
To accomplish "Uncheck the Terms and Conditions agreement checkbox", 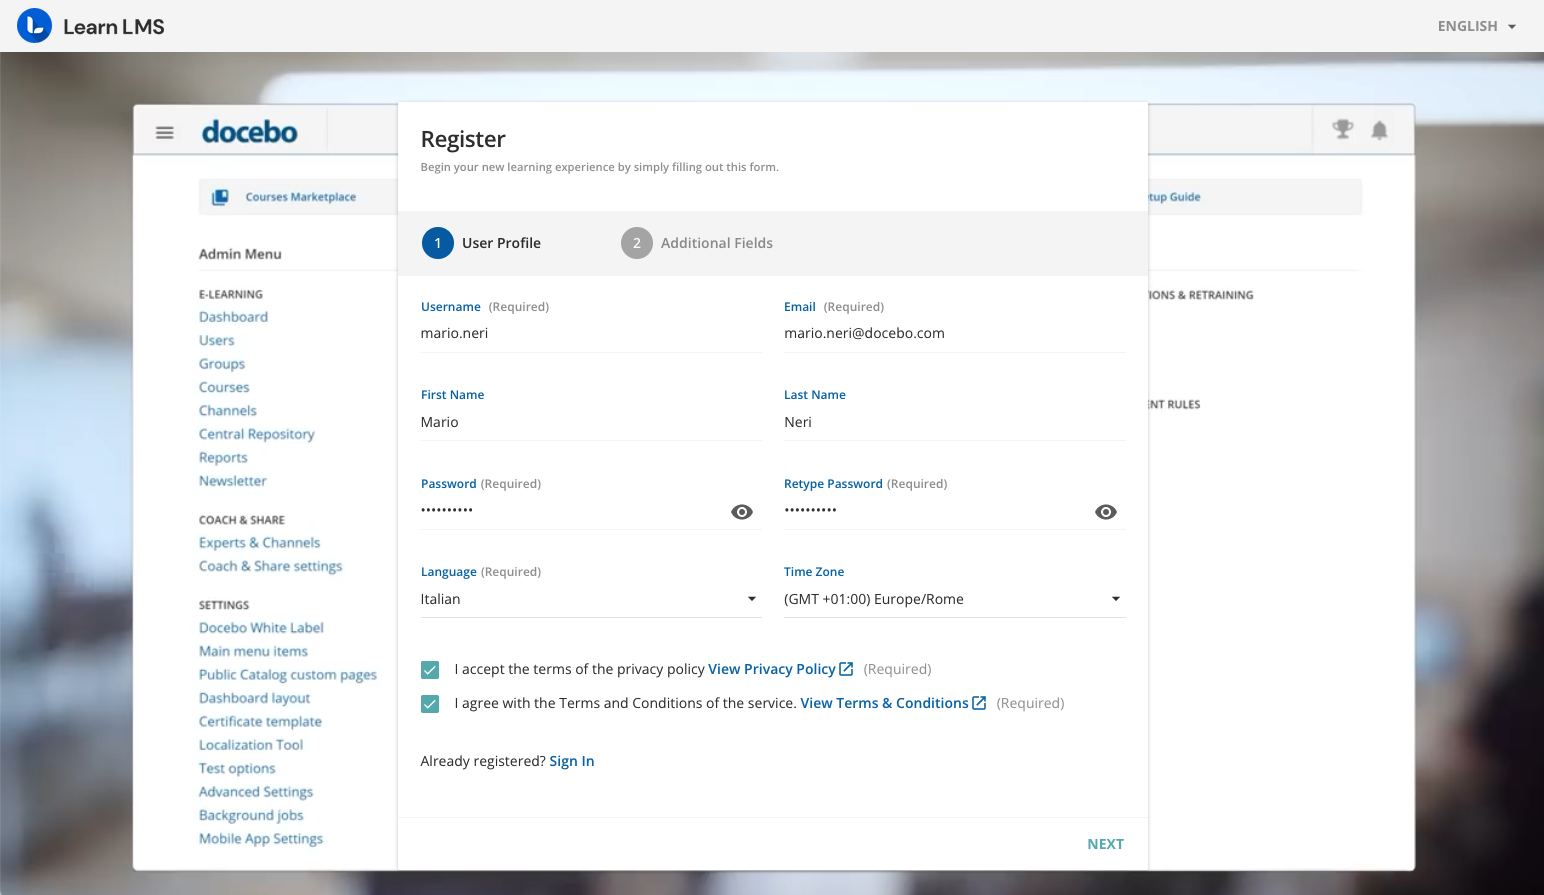I will pyautogui.click(x=430, y=704).
